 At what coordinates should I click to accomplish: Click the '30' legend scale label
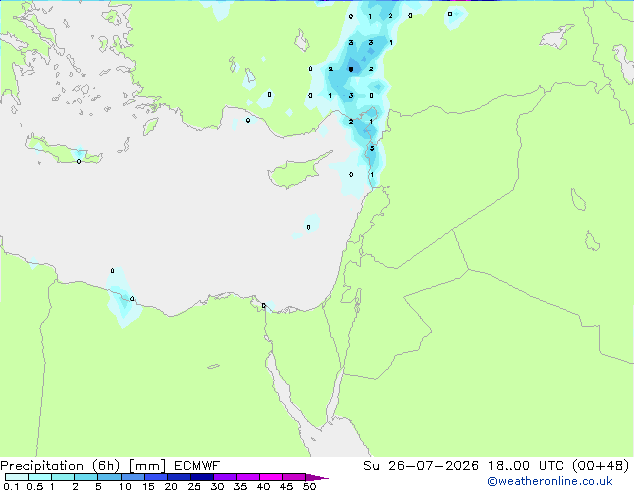217,486
